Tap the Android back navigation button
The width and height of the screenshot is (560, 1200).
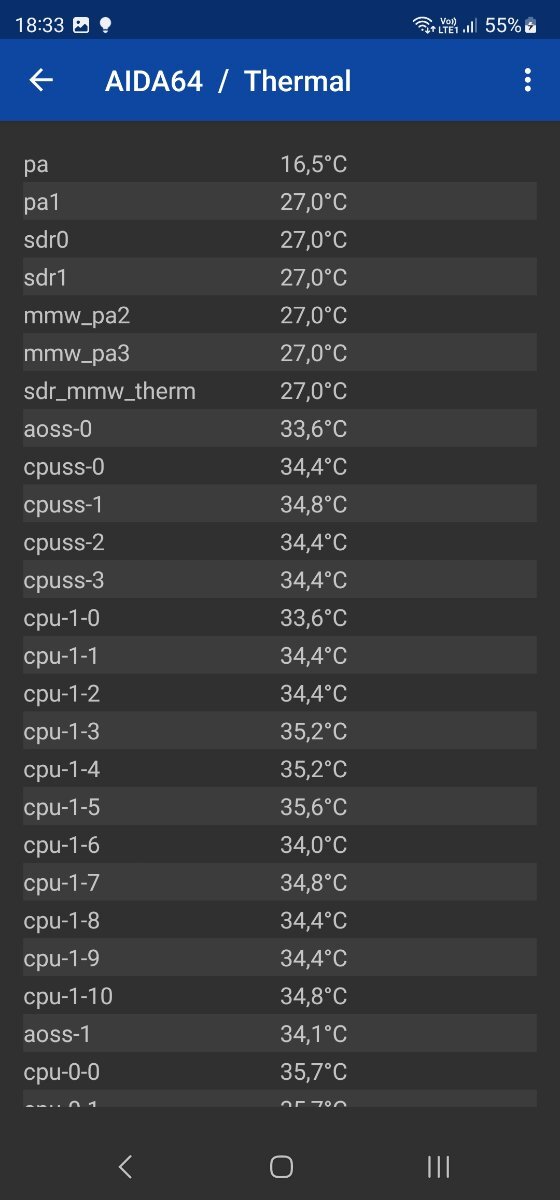tap(125, 1166)
